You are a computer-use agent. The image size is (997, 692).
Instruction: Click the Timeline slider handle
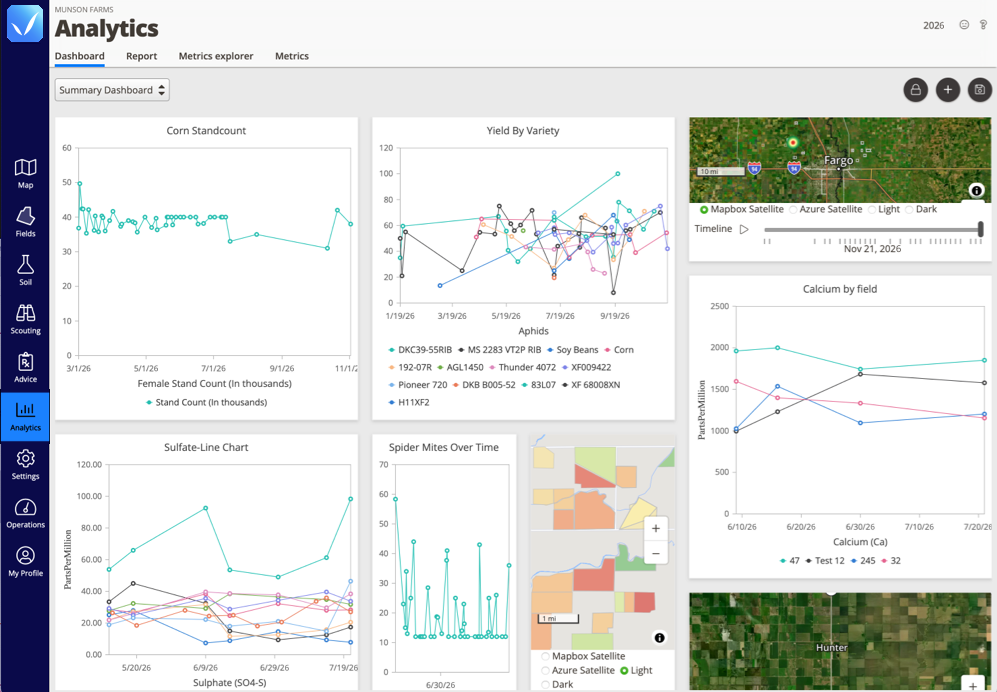pos(980,229)
